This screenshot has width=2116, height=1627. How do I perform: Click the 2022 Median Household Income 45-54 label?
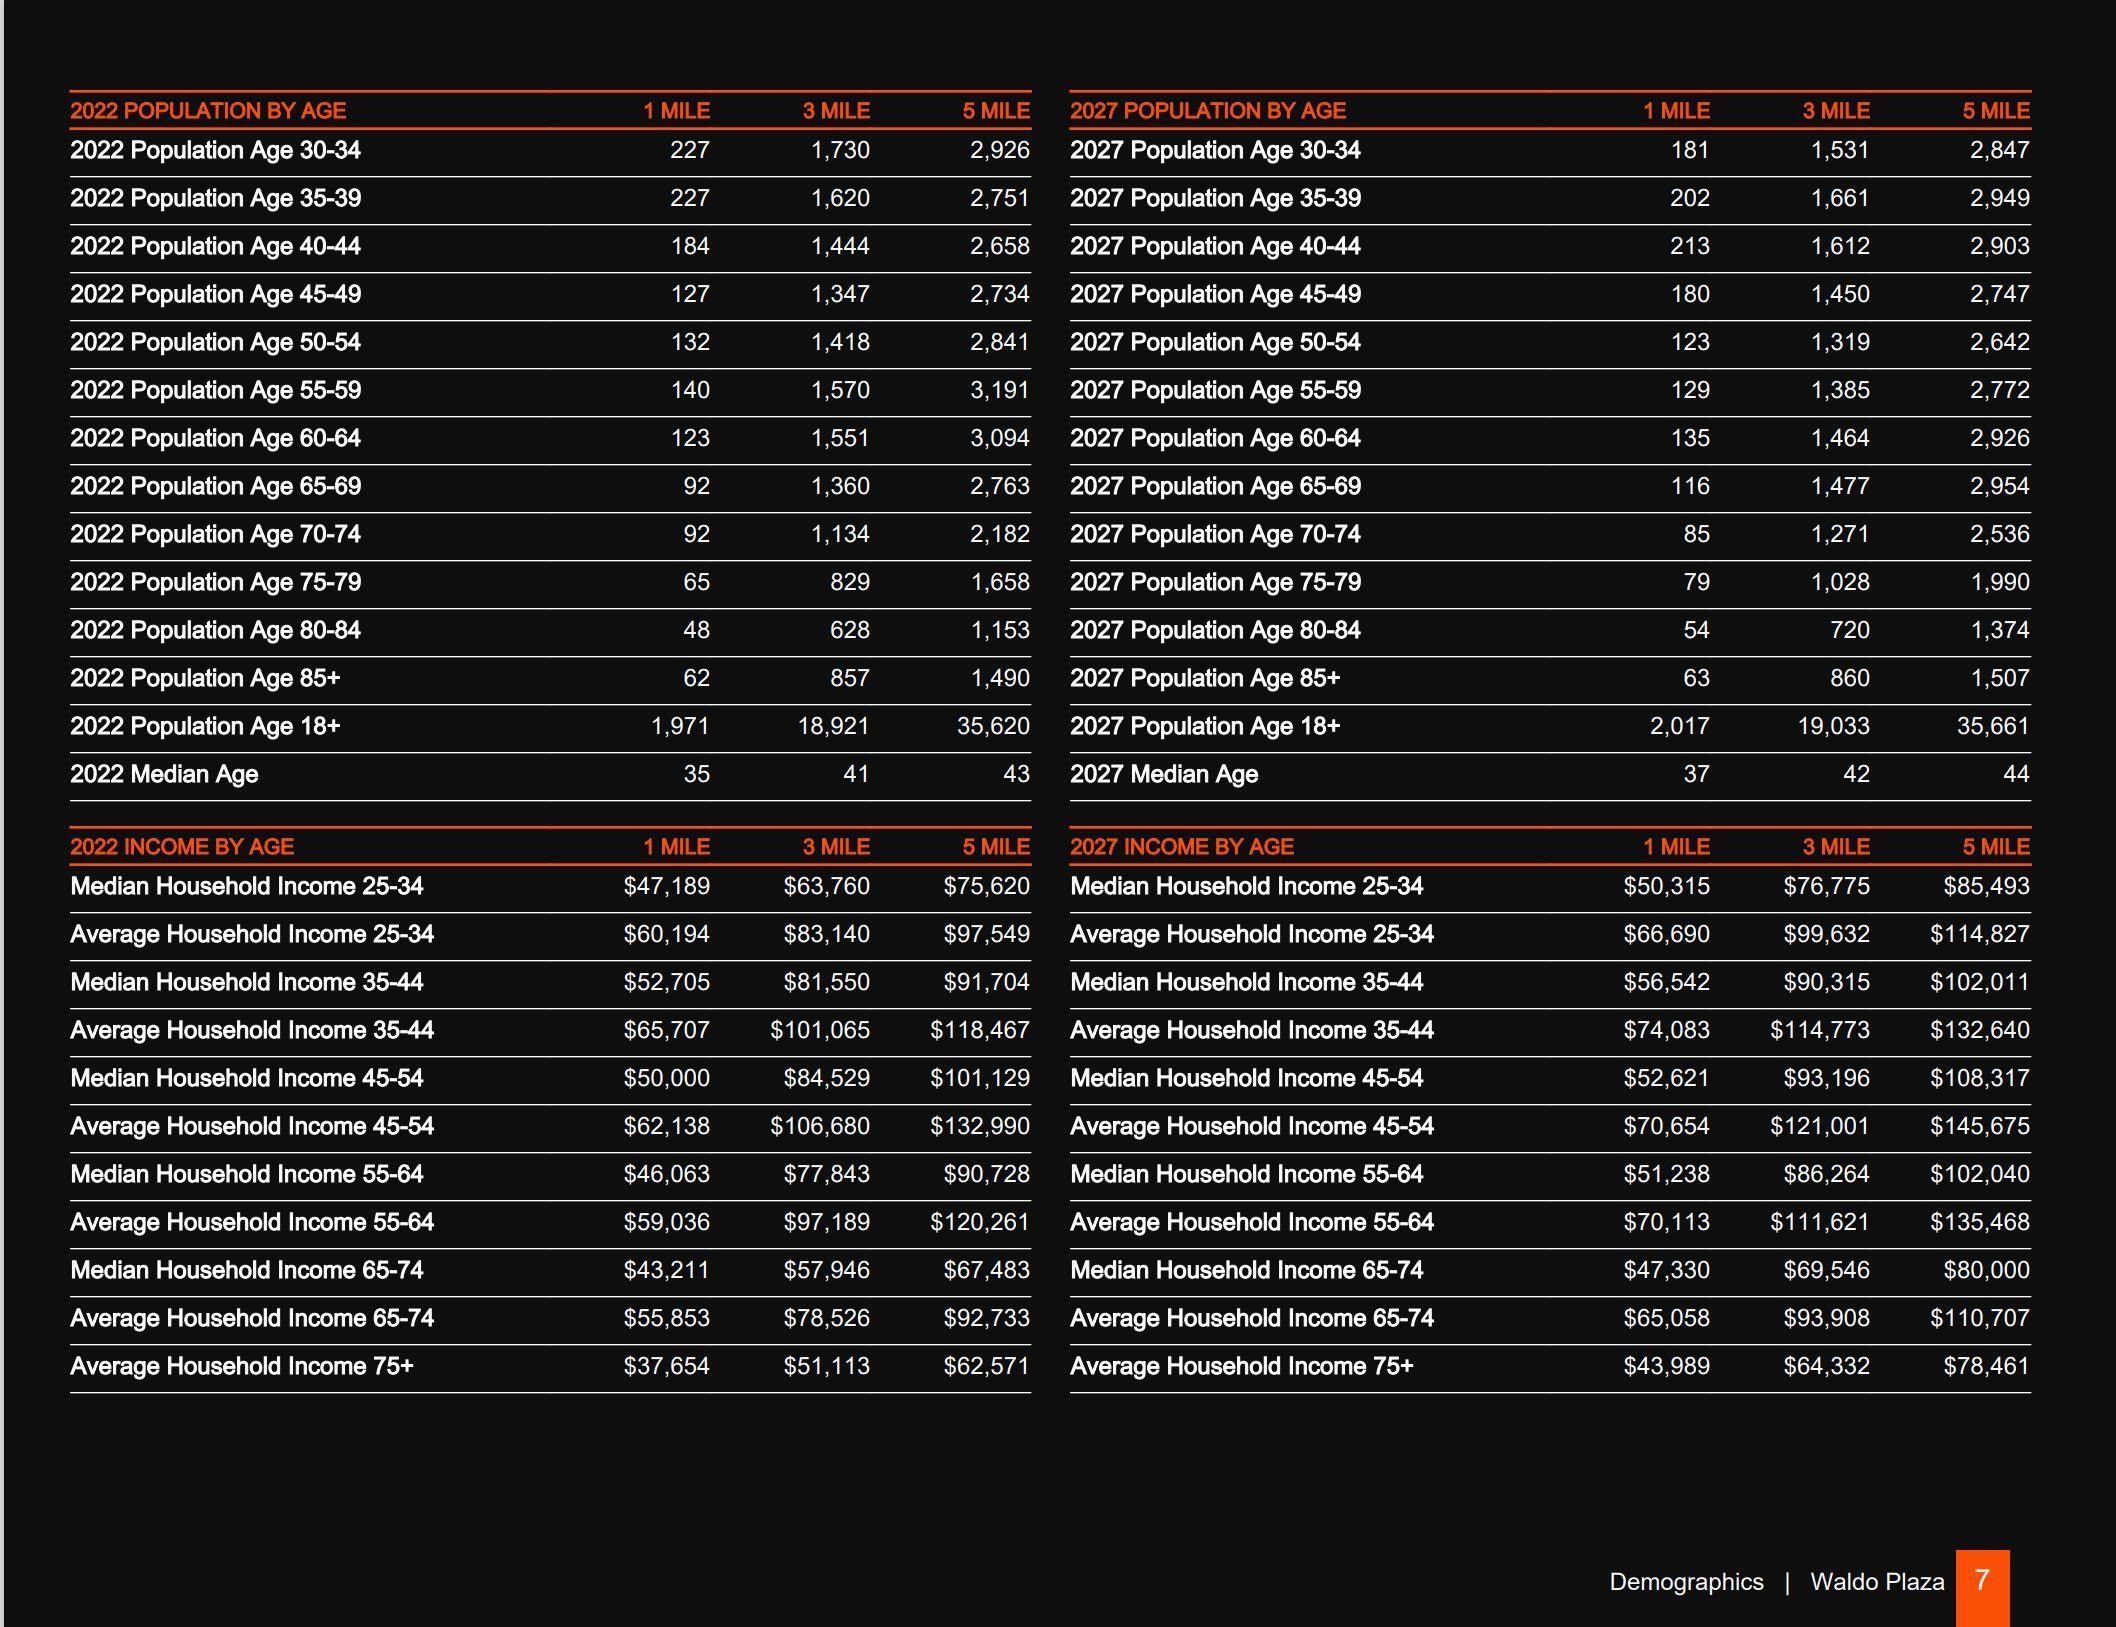[247, 1078]
